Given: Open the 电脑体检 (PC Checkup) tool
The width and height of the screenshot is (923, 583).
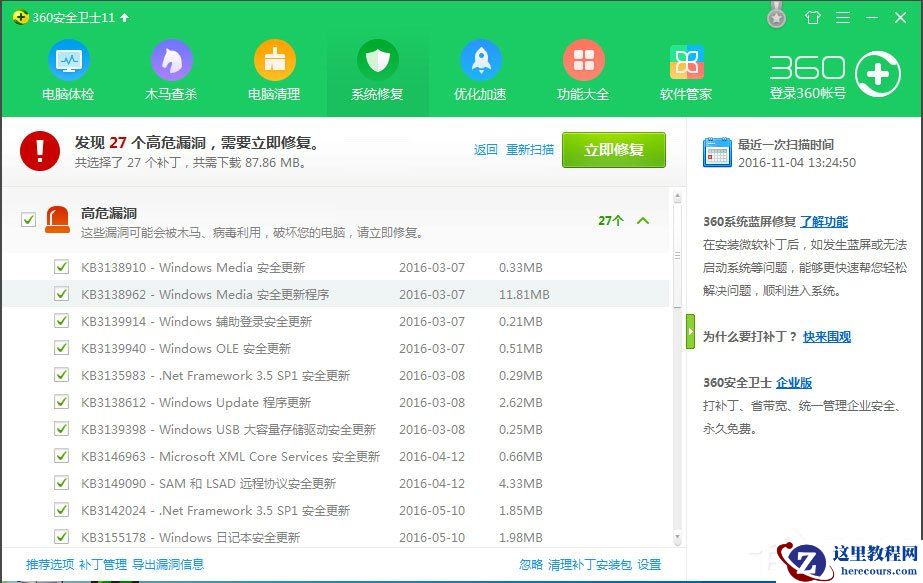Looking at the screenshot, I should click(68, 68).
